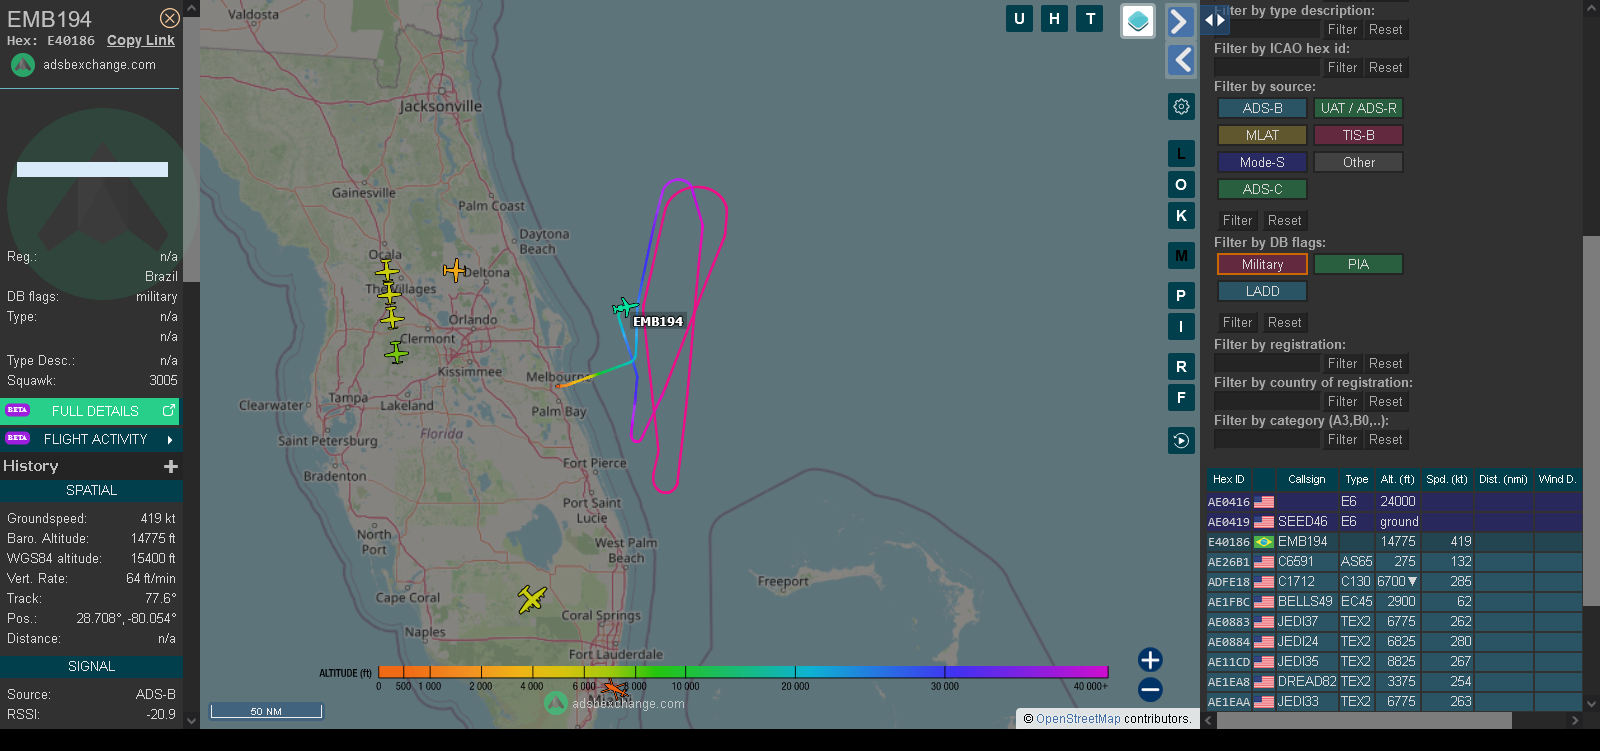Sort table by Dist. (nmi) column

click(1503, 479)
